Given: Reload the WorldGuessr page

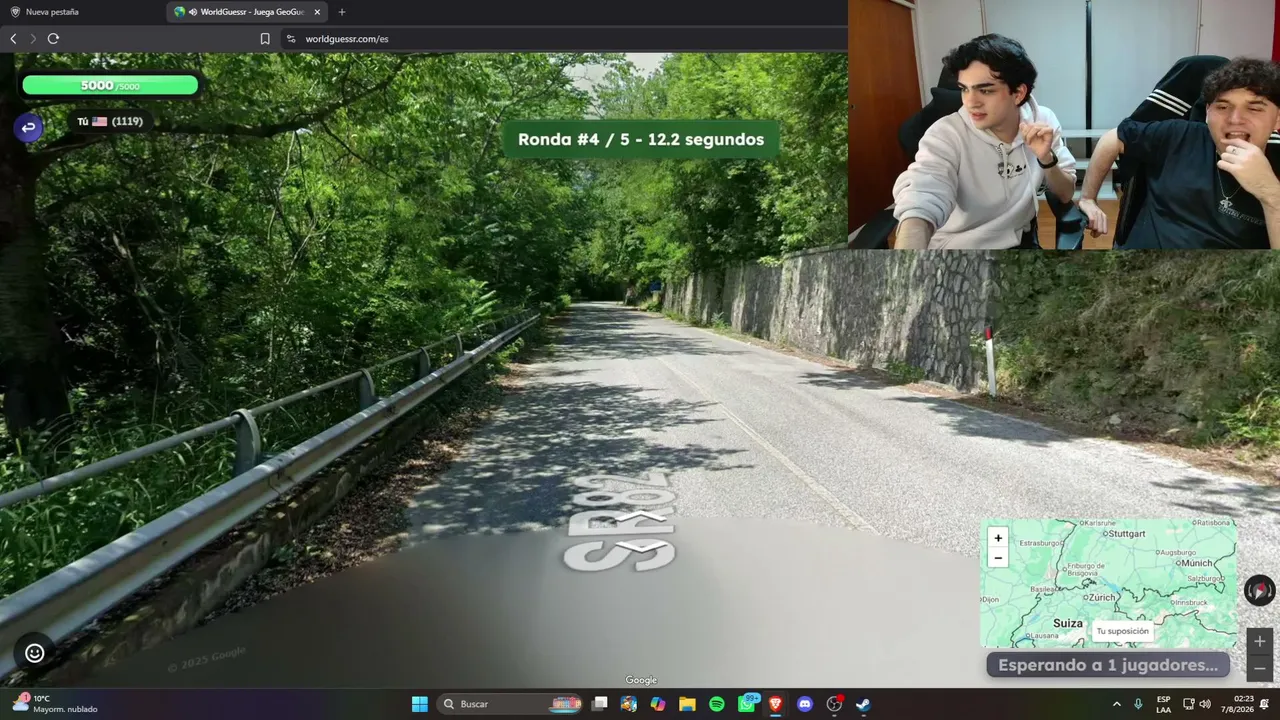Looking at the screenshot, I should 53,39.
